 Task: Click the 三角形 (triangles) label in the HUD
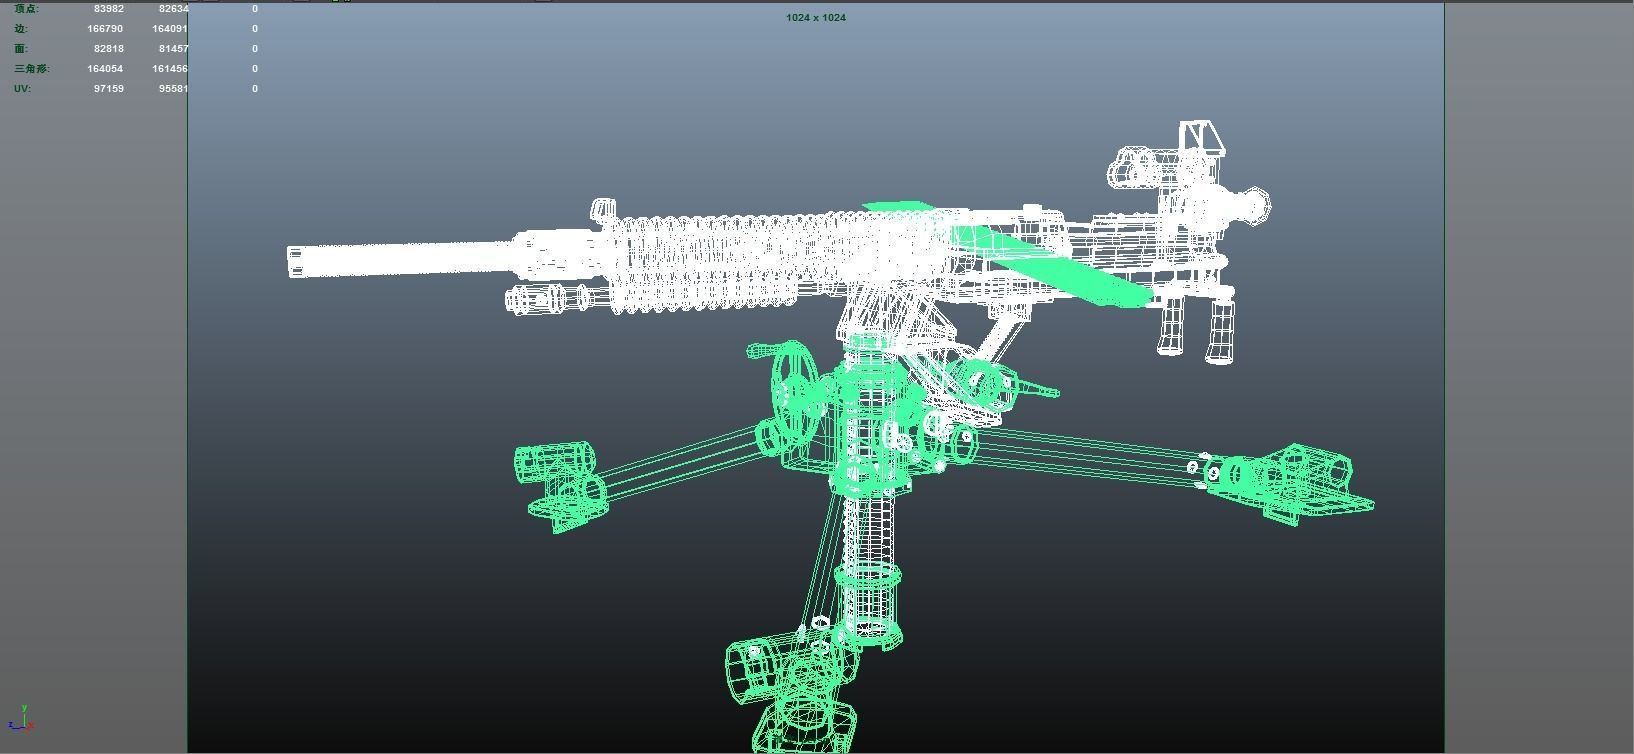pyautogui.click(x=32, y=69)
